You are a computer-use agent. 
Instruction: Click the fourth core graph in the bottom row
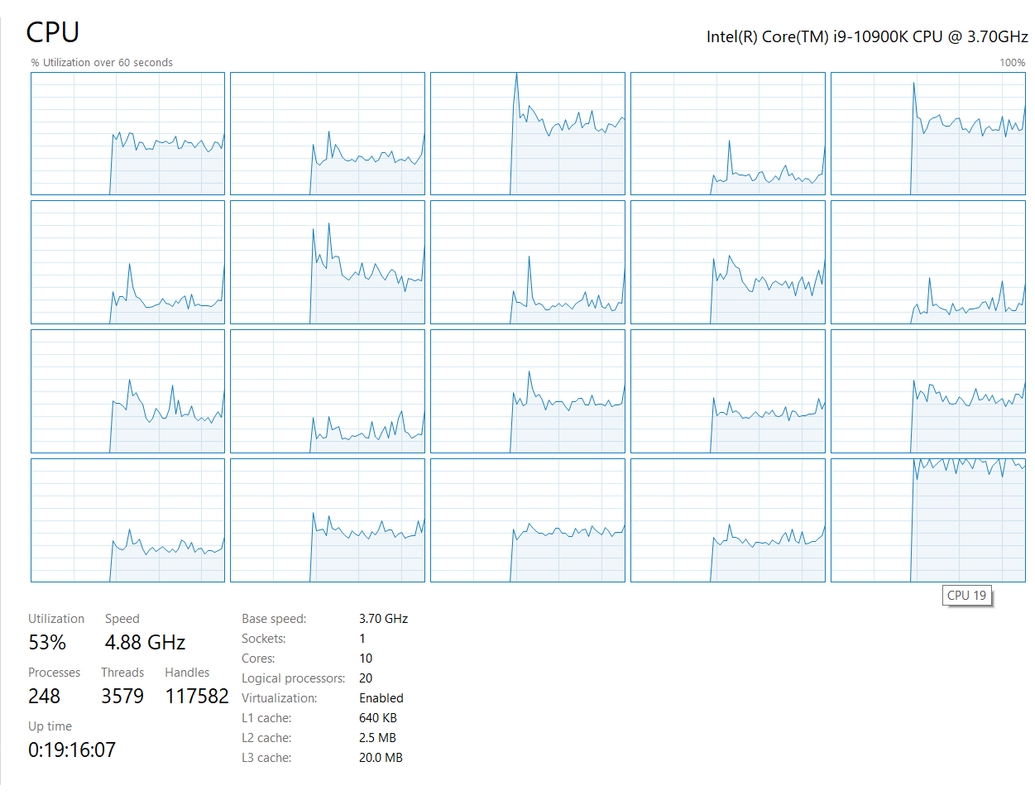coord(727,520)
